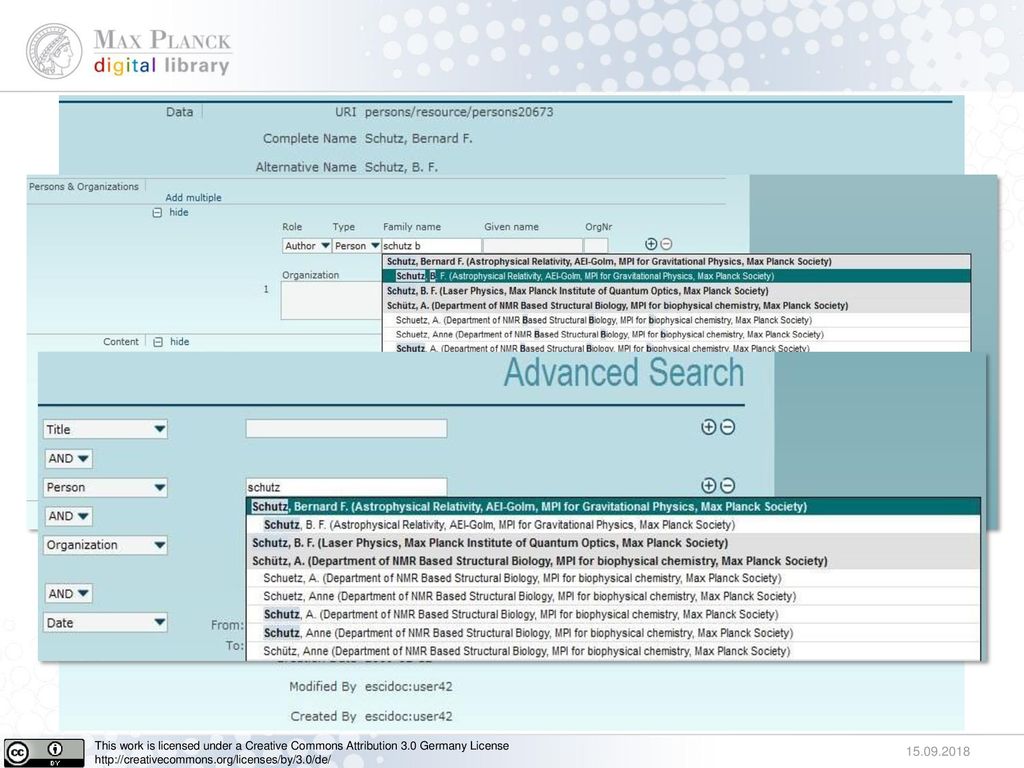
Task: Click the Modified By value 'escidoc:user42'
Action: pos(409,686)
